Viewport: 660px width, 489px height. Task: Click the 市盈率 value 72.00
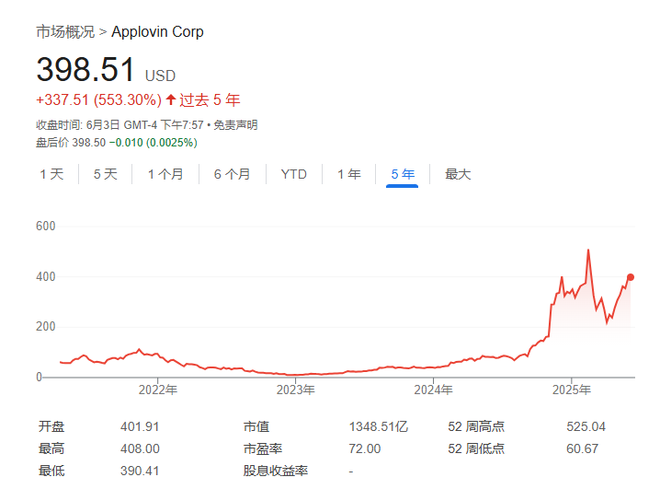coord(365,449)
